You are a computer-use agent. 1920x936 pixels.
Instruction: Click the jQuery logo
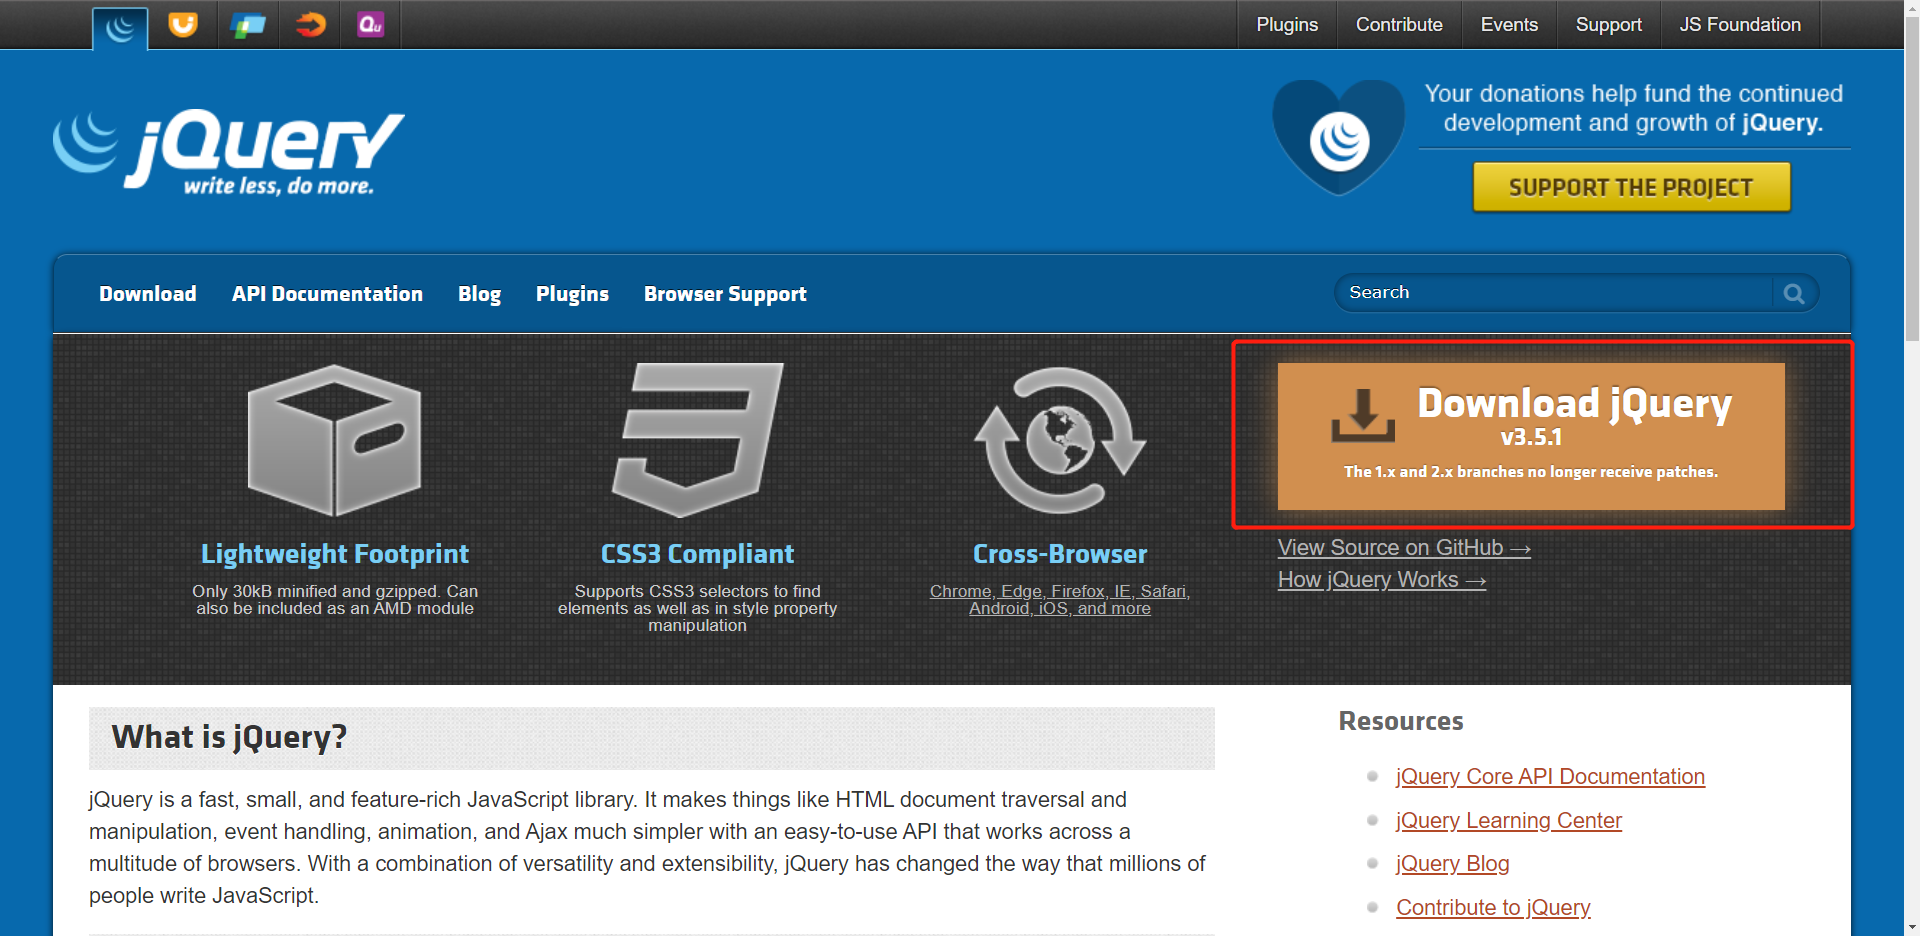point(229,151)
